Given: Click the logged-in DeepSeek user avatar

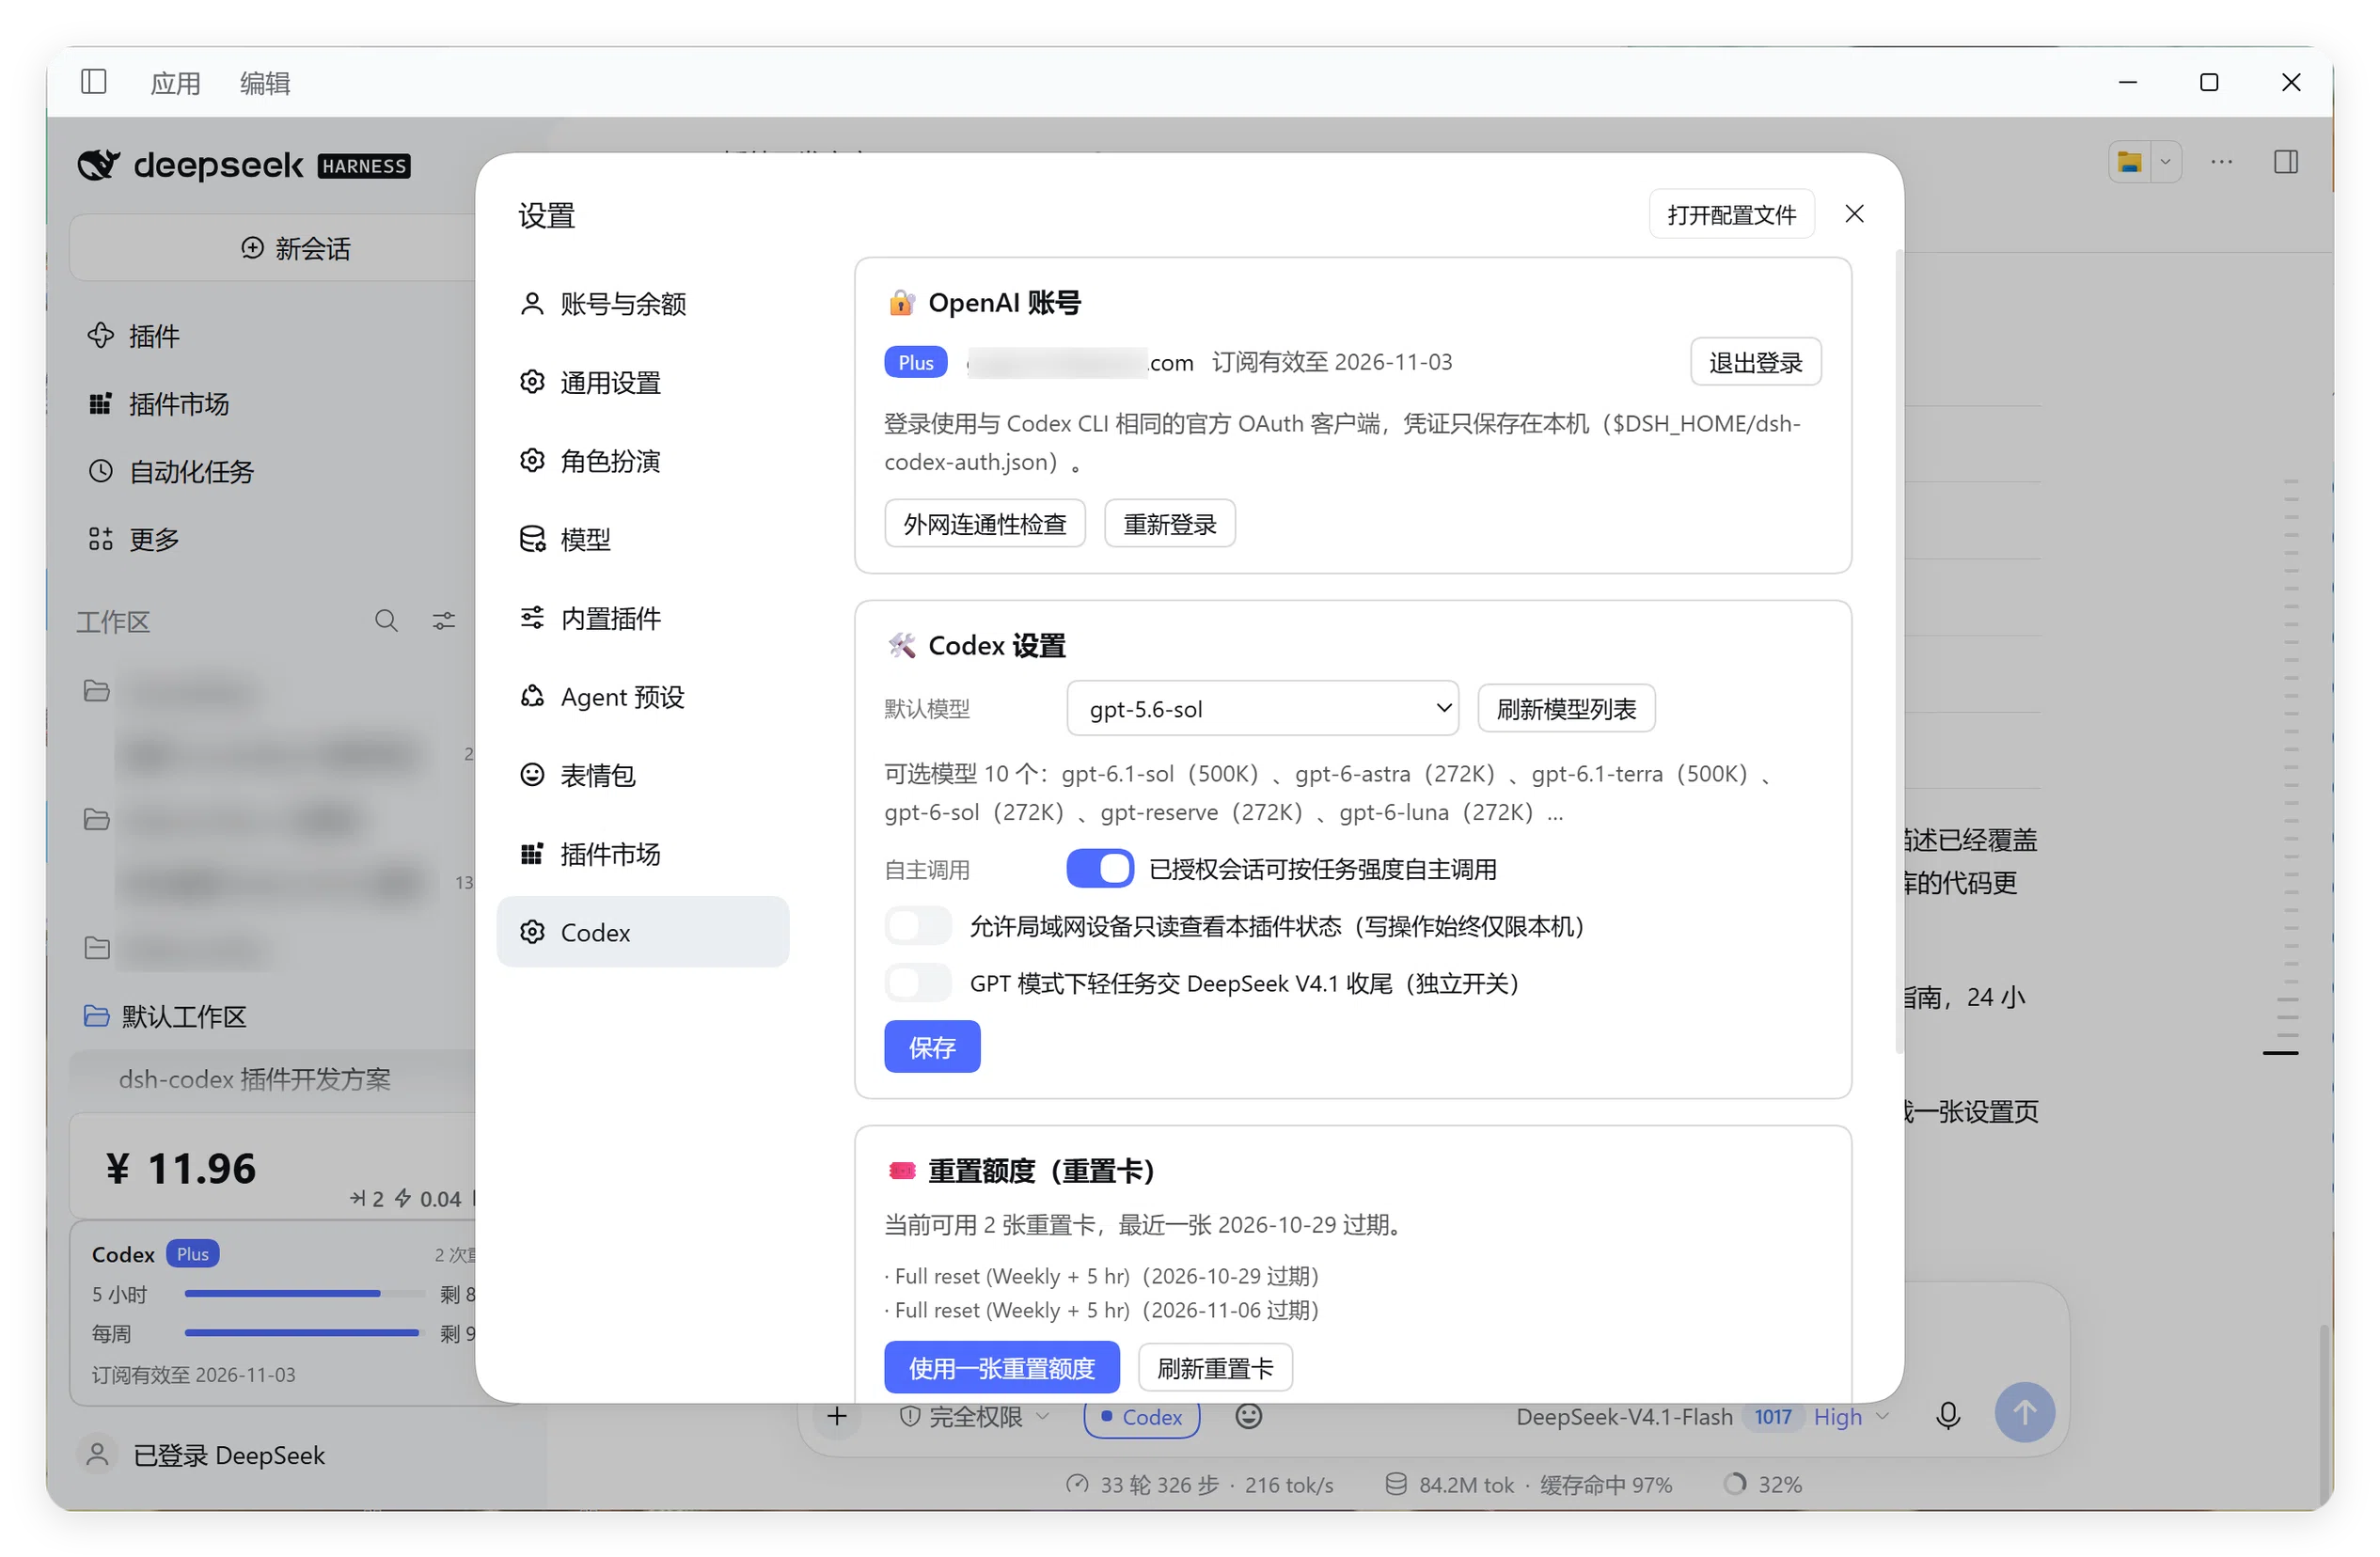Looking at the screenshot, I should tap(97, 1454).
